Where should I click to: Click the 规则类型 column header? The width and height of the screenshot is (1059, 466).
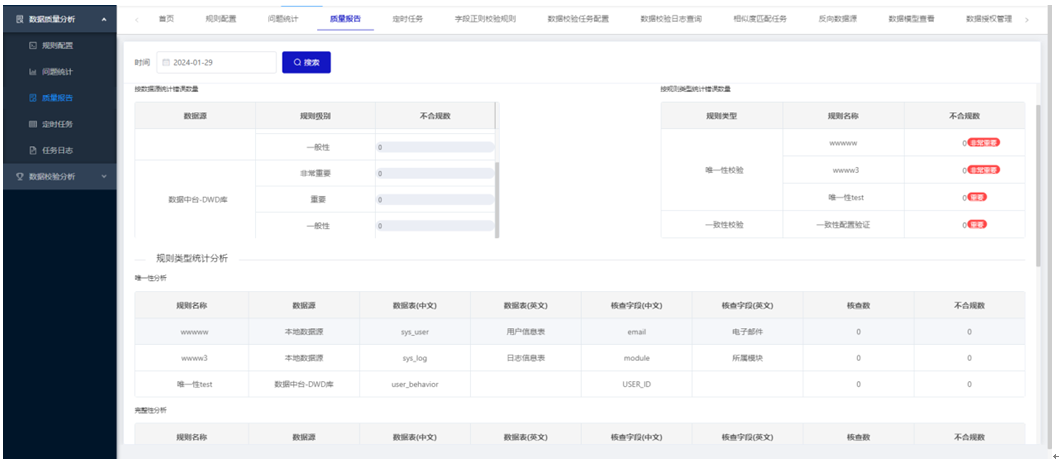pos(721,115)
